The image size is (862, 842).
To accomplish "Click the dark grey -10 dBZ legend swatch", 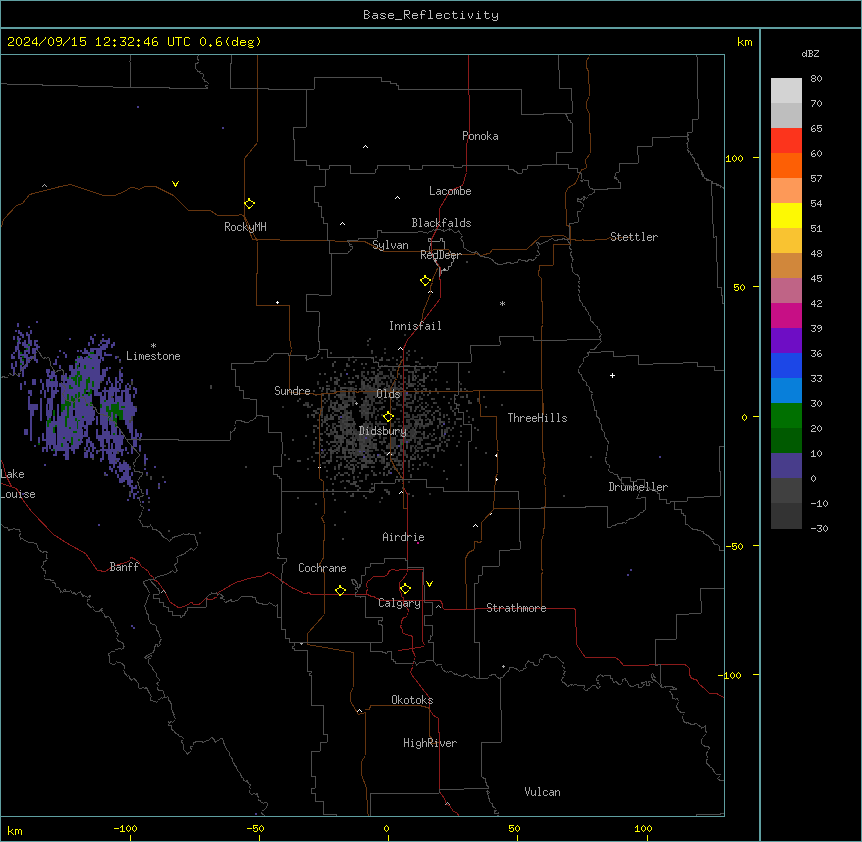I will 786,516.
